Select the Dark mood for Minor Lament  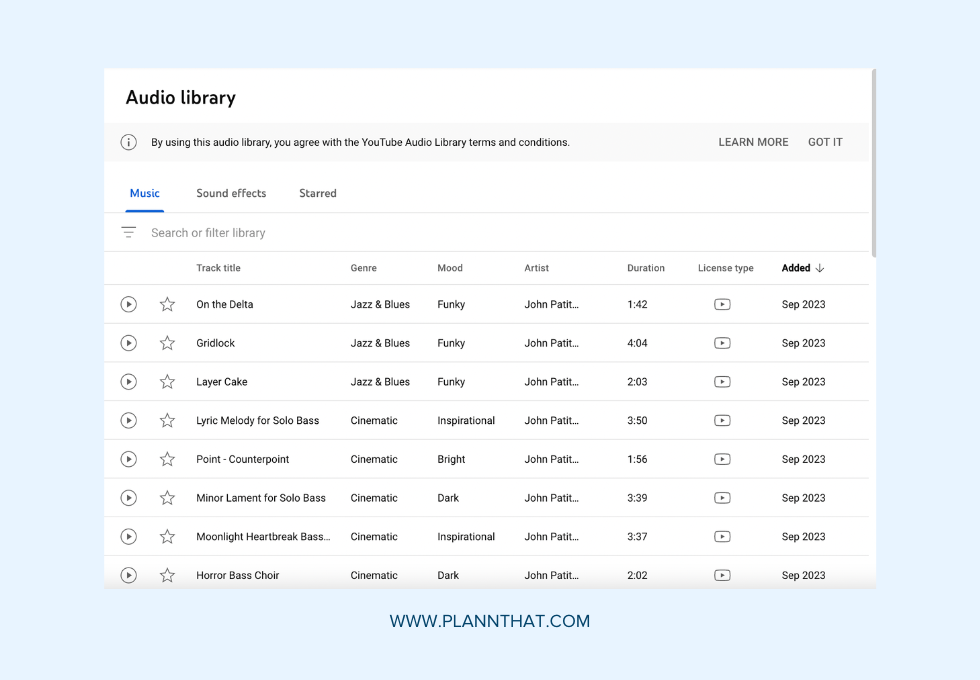click(448, 498)
